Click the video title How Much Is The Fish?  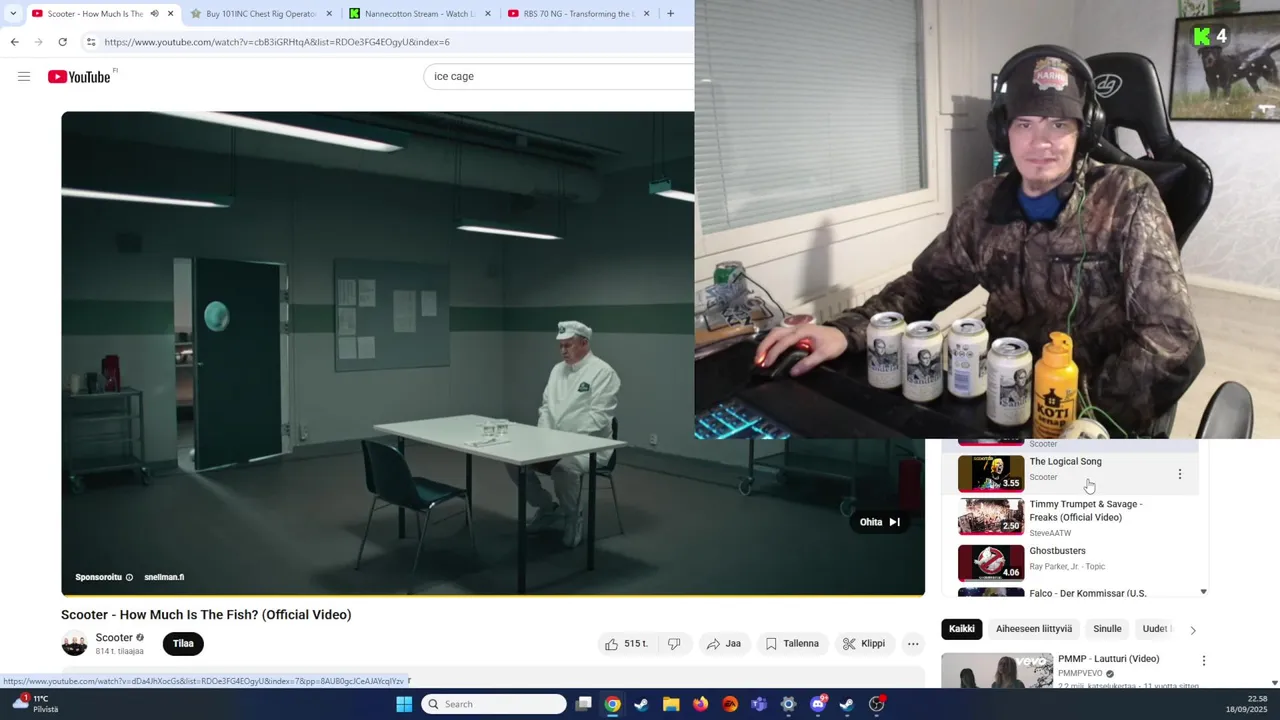pos(206,615)
